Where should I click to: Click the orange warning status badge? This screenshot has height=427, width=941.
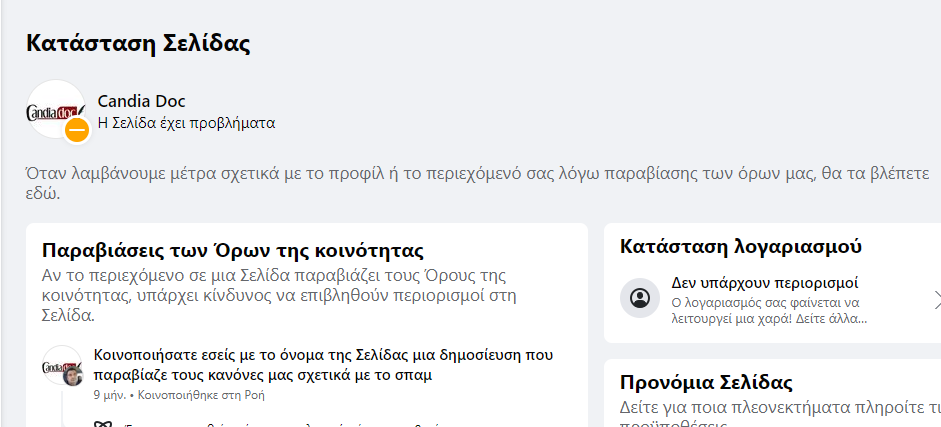77,130
